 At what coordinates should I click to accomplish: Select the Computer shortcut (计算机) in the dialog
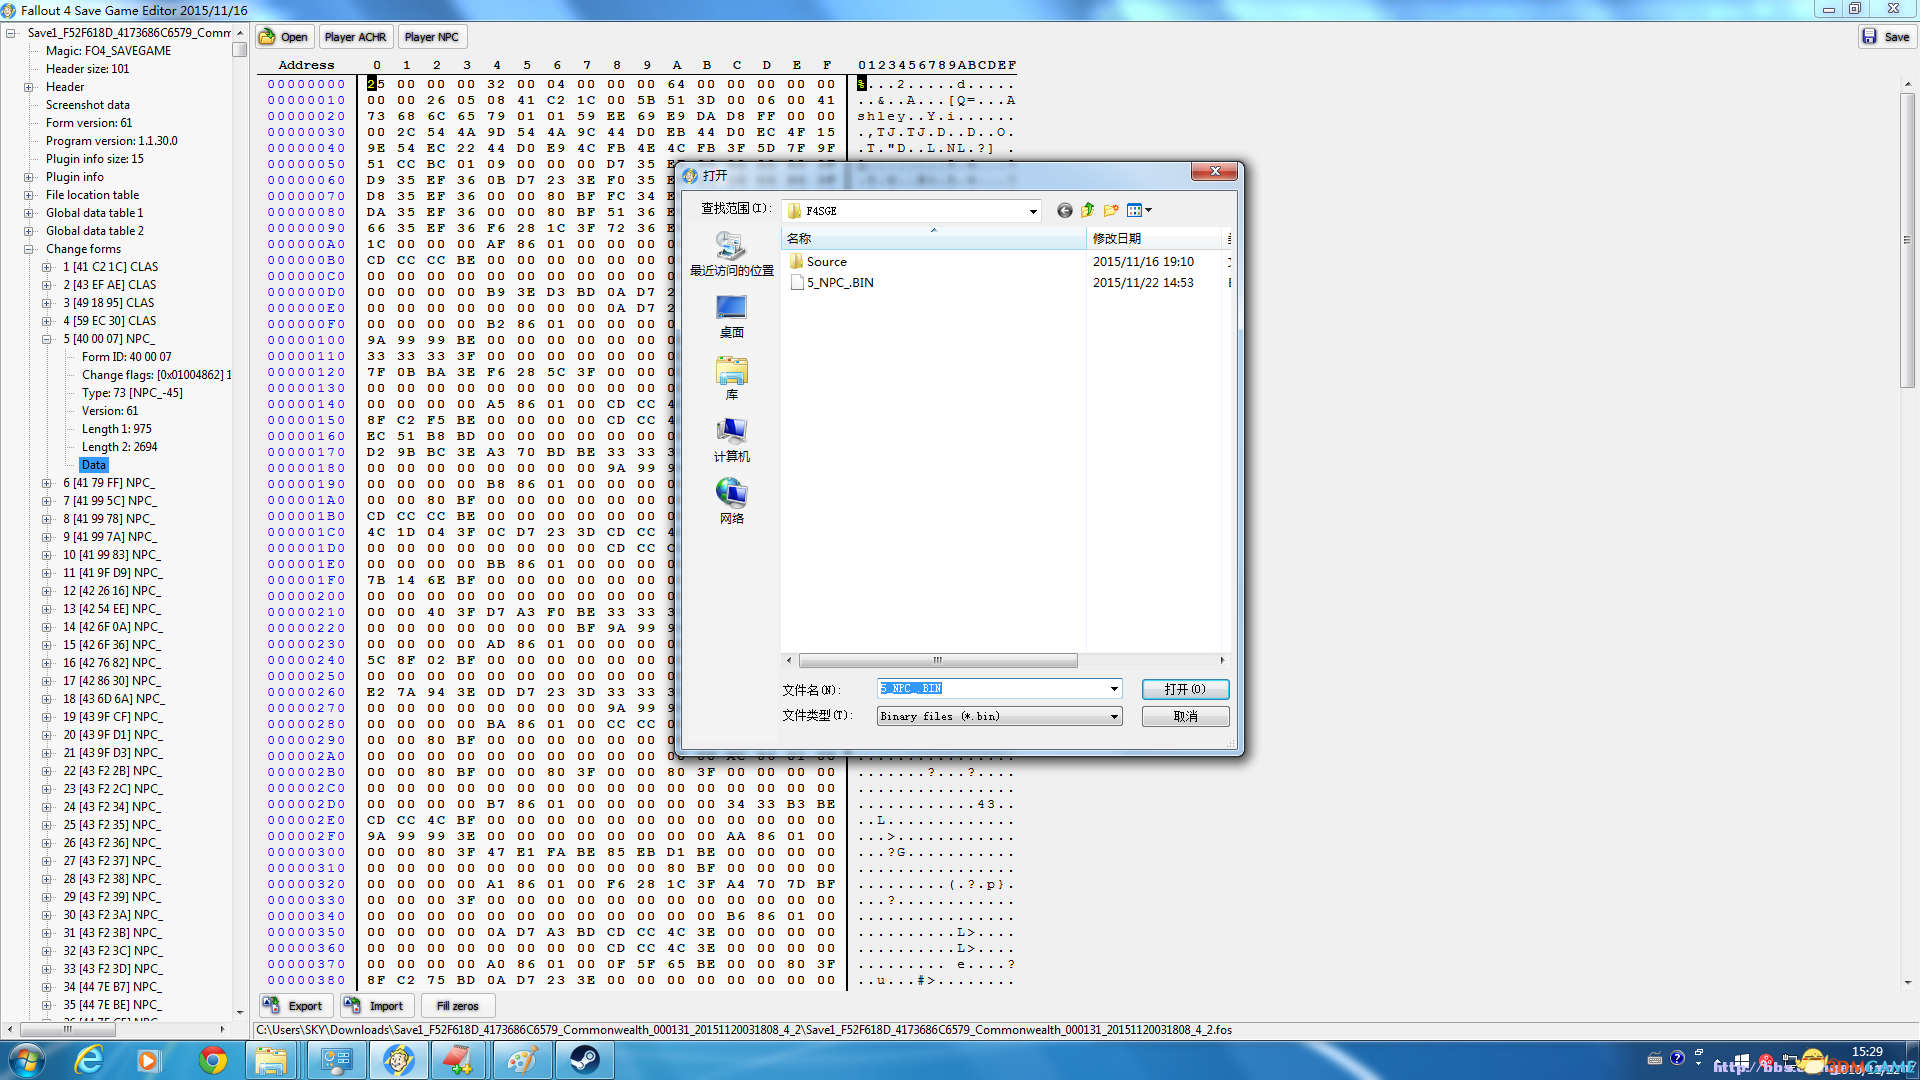(731, 440)
